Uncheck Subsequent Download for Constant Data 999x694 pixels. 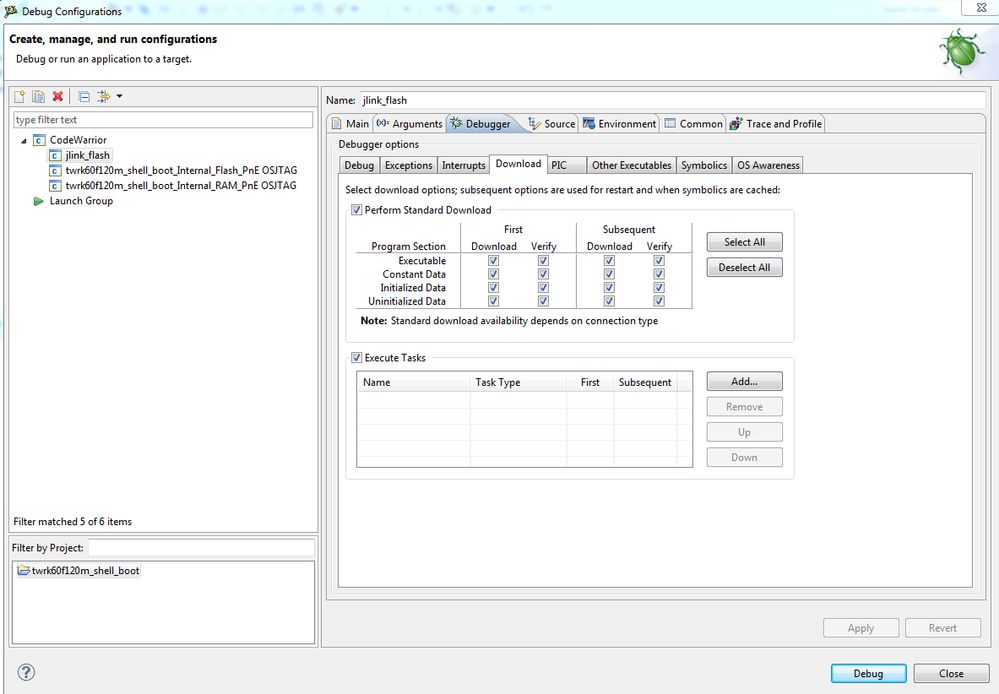pyautogui.click(x=609, y=274)
